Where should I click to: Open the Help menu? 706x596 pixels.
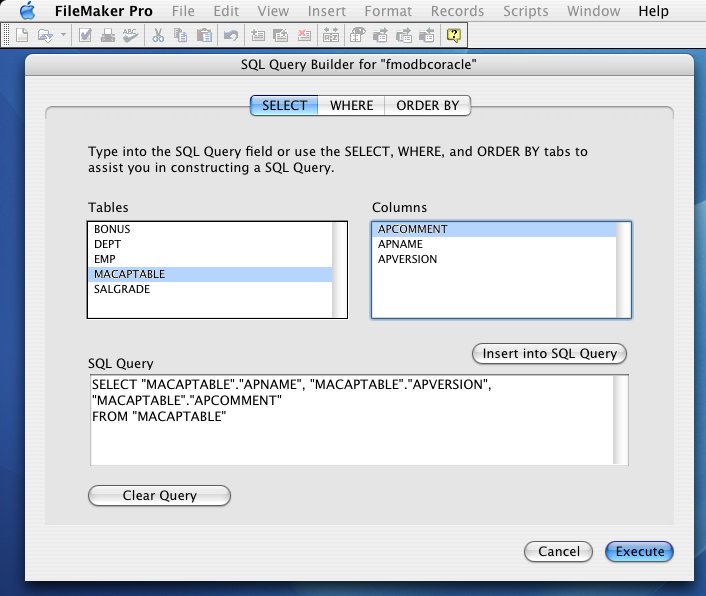point(653,11)
